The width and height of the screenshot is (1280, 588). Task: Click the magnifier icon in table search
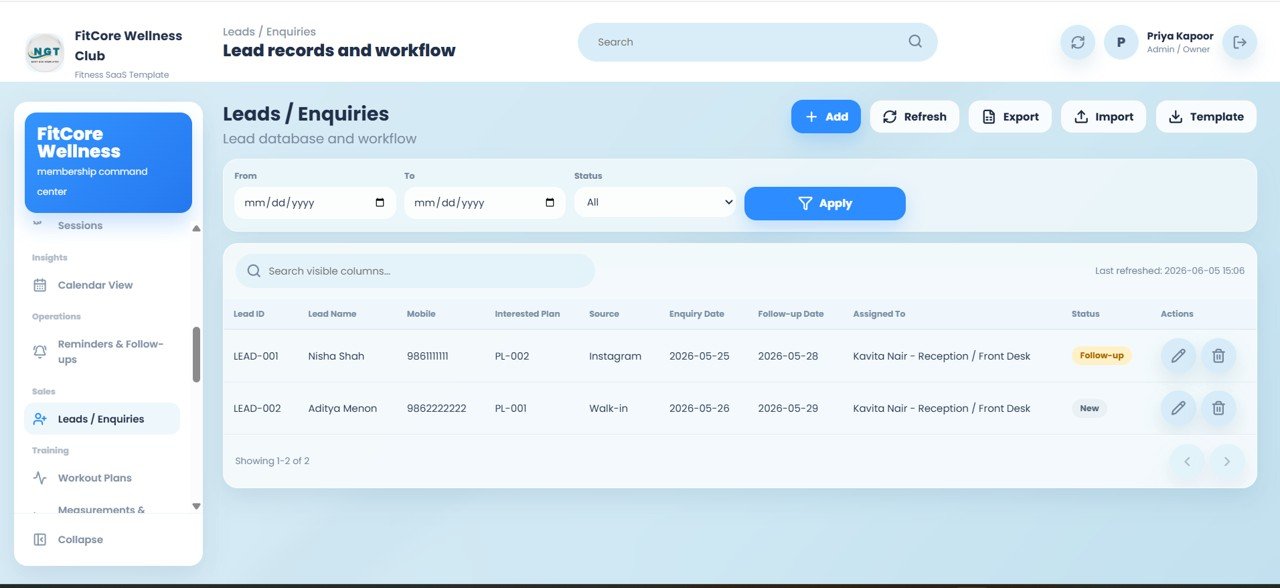254,271
